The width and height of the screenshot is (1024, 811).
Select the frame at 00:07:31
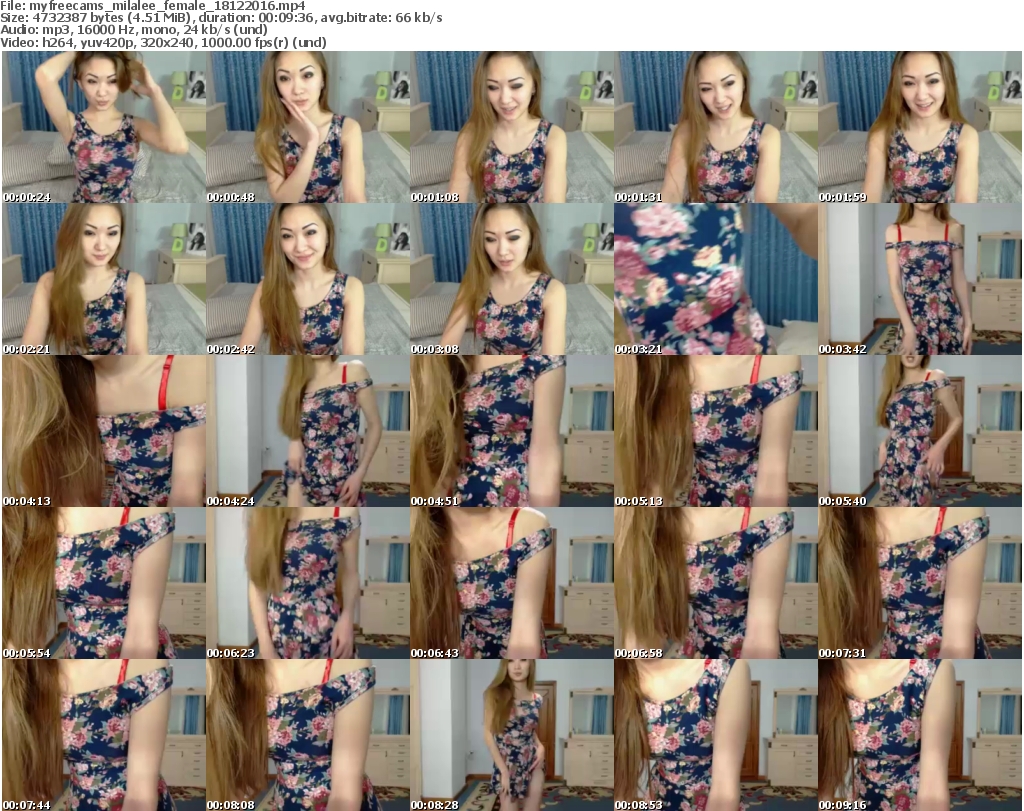click(x=919, y=583)
